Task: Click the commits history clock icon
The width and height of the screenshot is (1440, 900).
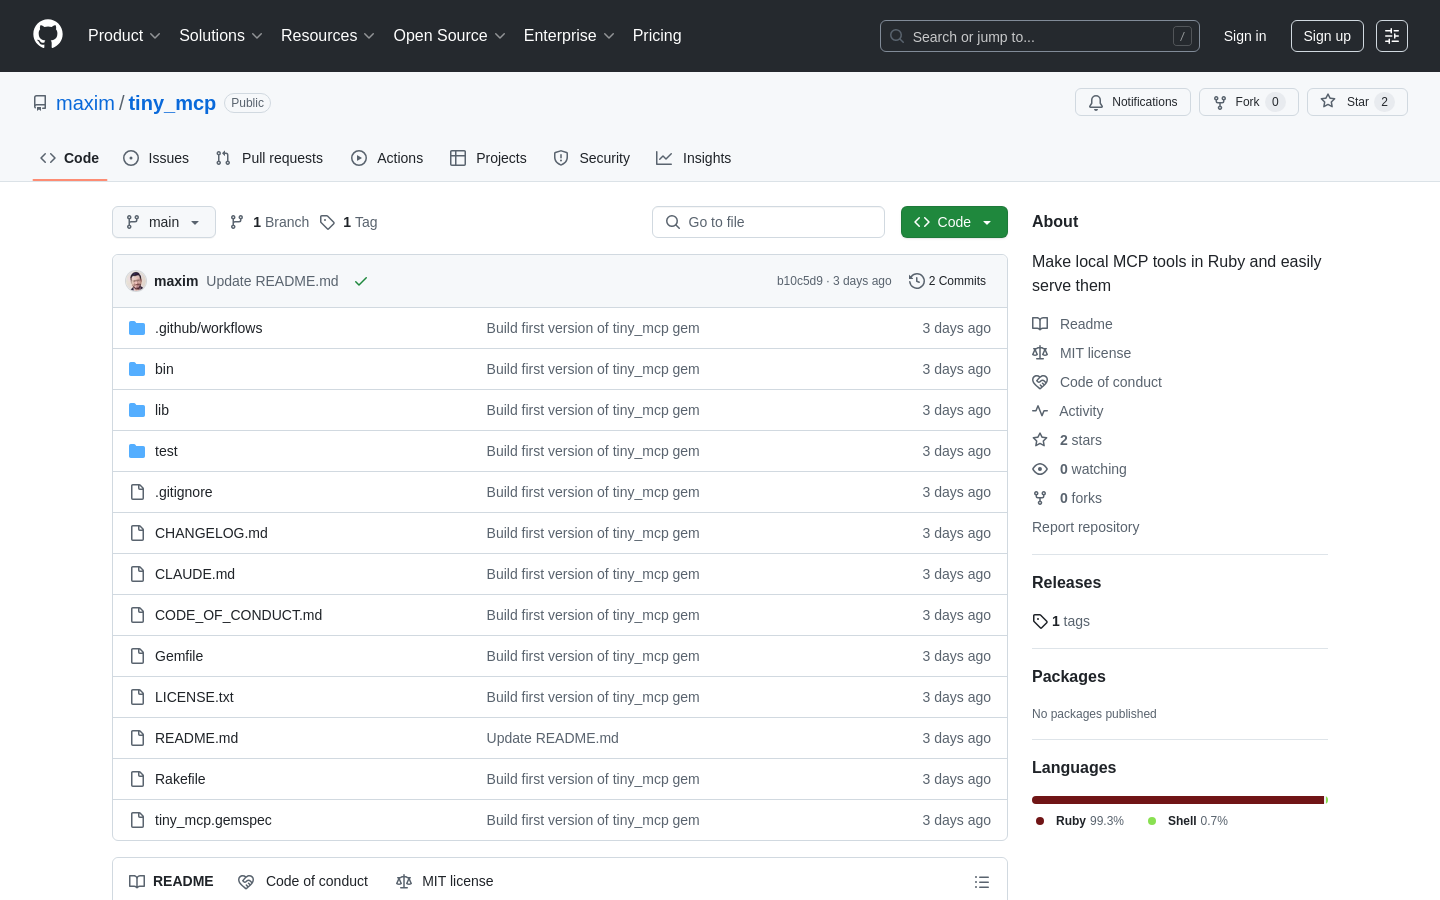Action: [x=916, y=281]
